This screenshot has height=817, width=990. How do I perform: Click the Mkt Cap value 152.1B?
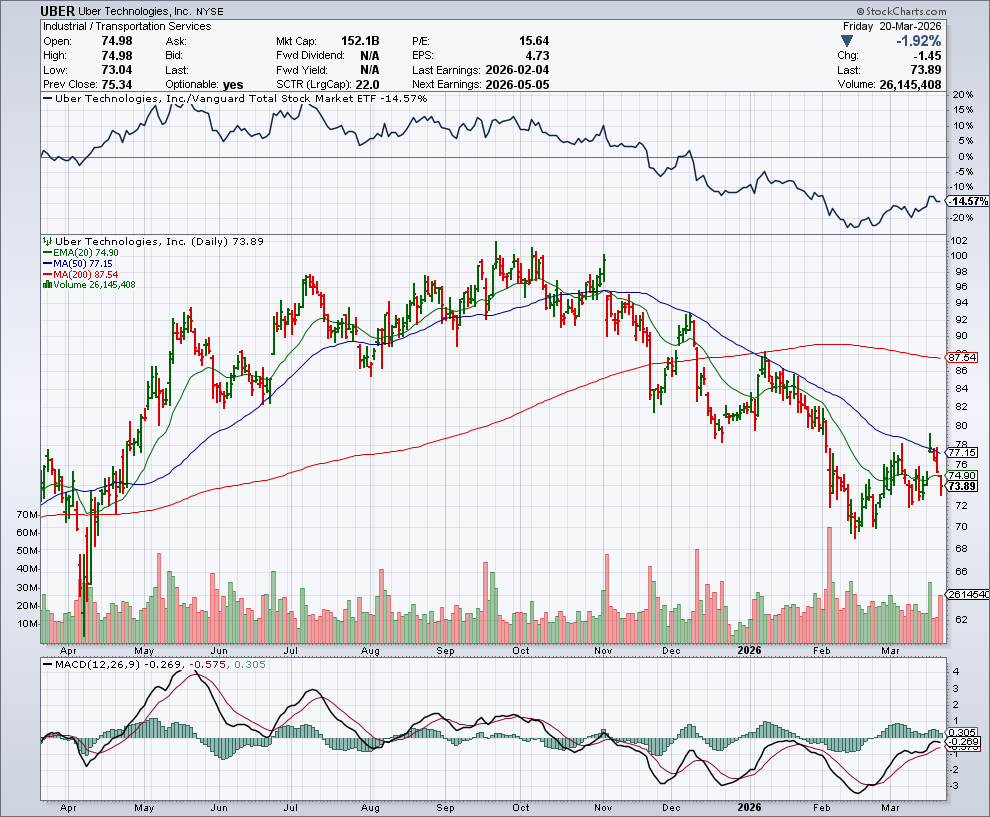360,41
